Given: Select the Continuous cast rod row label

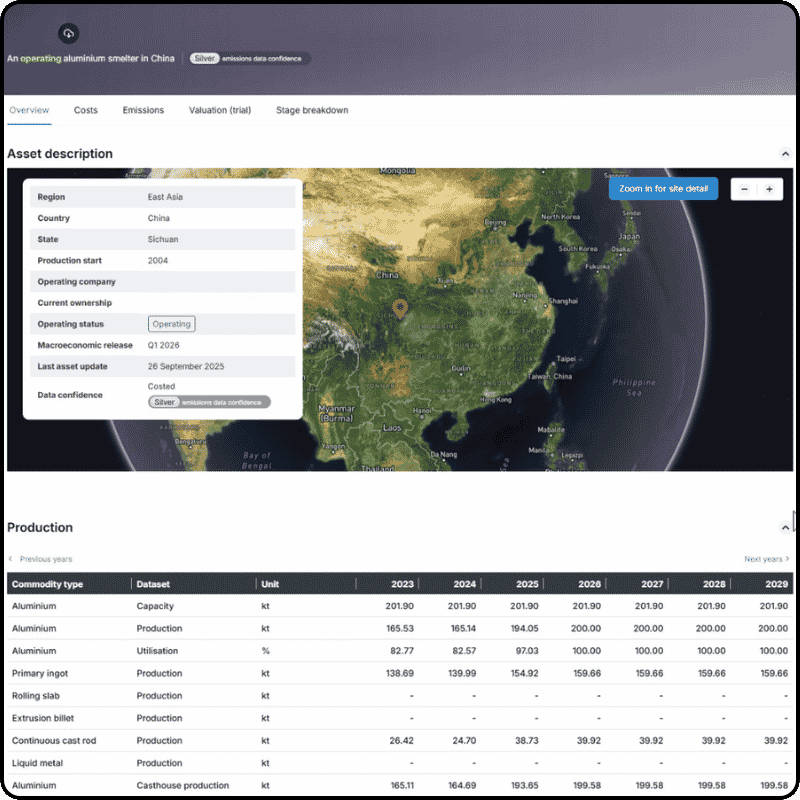Looking at the screenshot, I should coord(54,741).
